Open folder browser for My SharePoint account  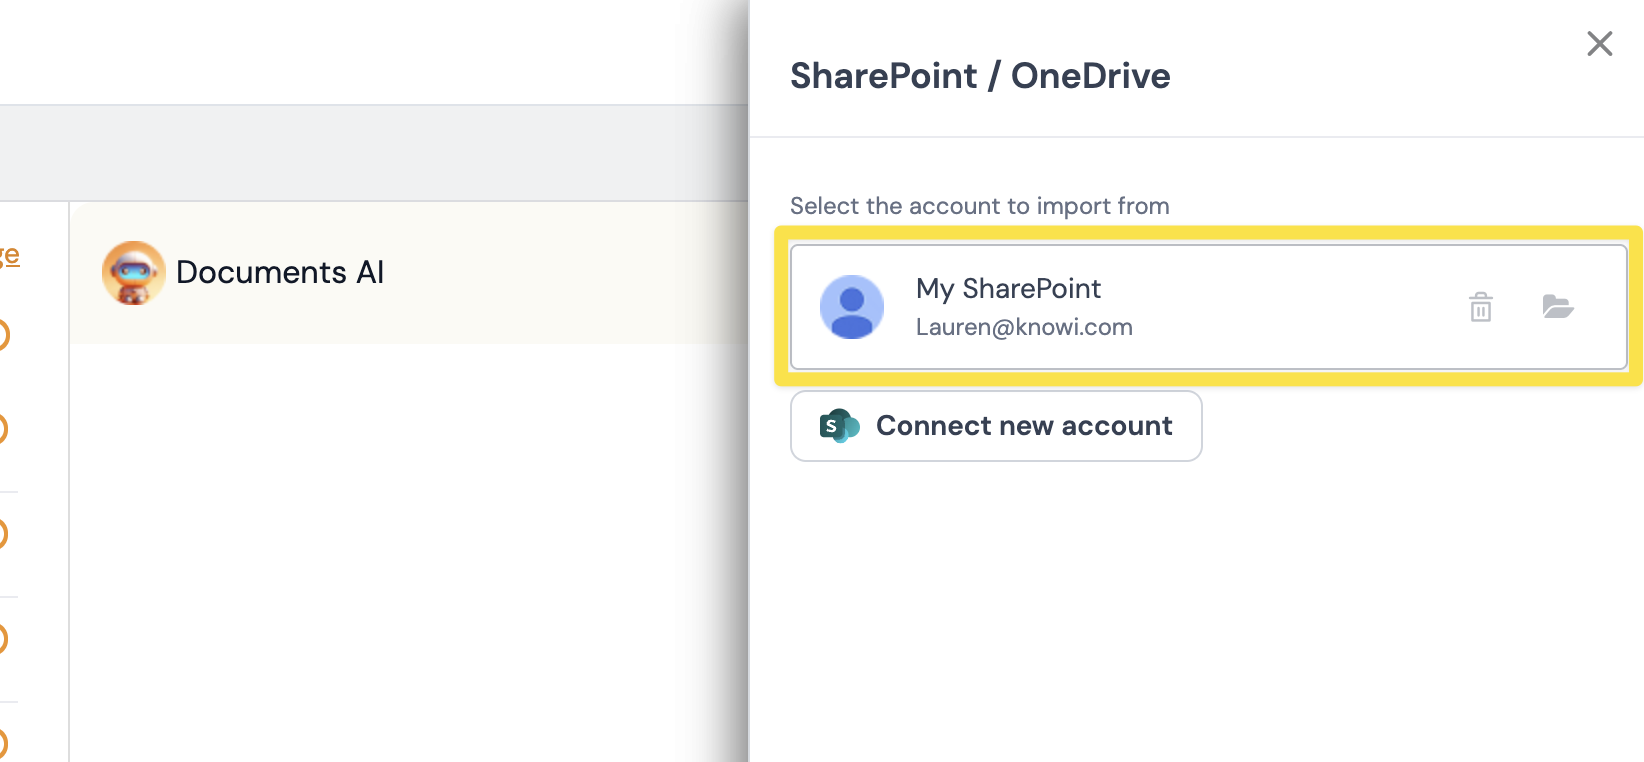1557,307
